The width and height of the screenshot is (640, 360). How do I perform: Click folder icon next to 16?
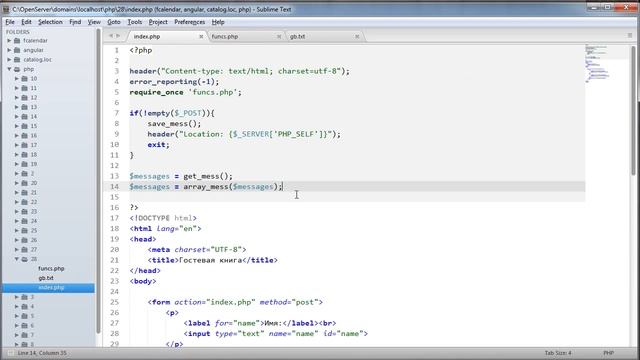[x=24, y=136]
